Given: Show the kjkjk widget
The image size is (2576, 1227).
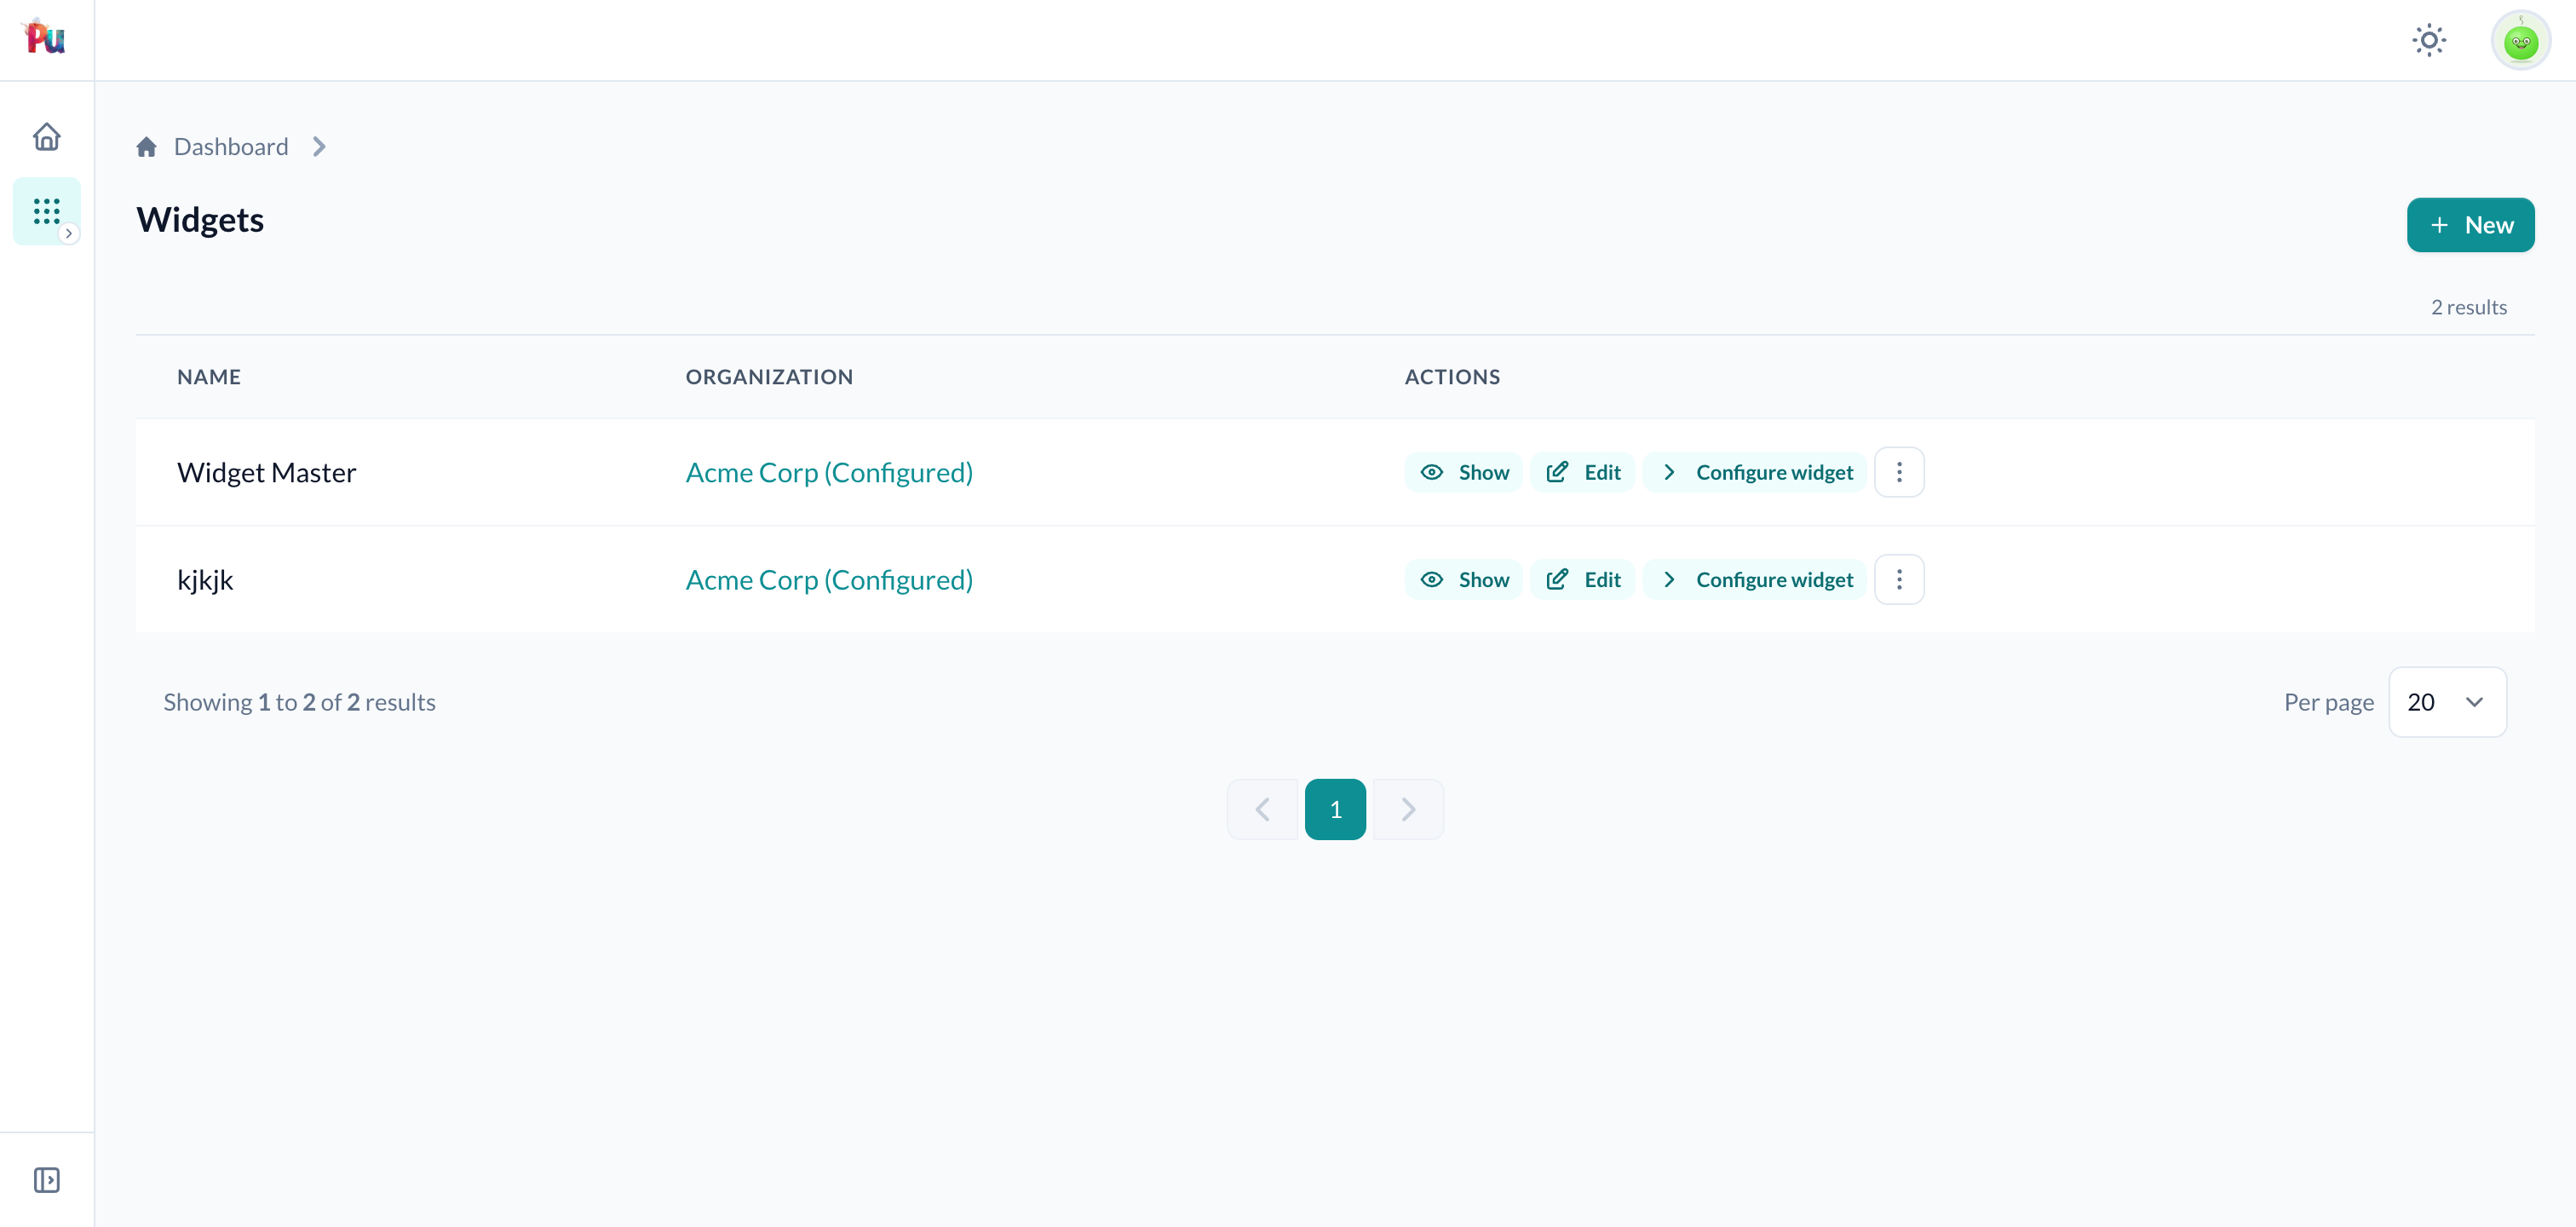Looking at the screenshot, I should 1464,580.
